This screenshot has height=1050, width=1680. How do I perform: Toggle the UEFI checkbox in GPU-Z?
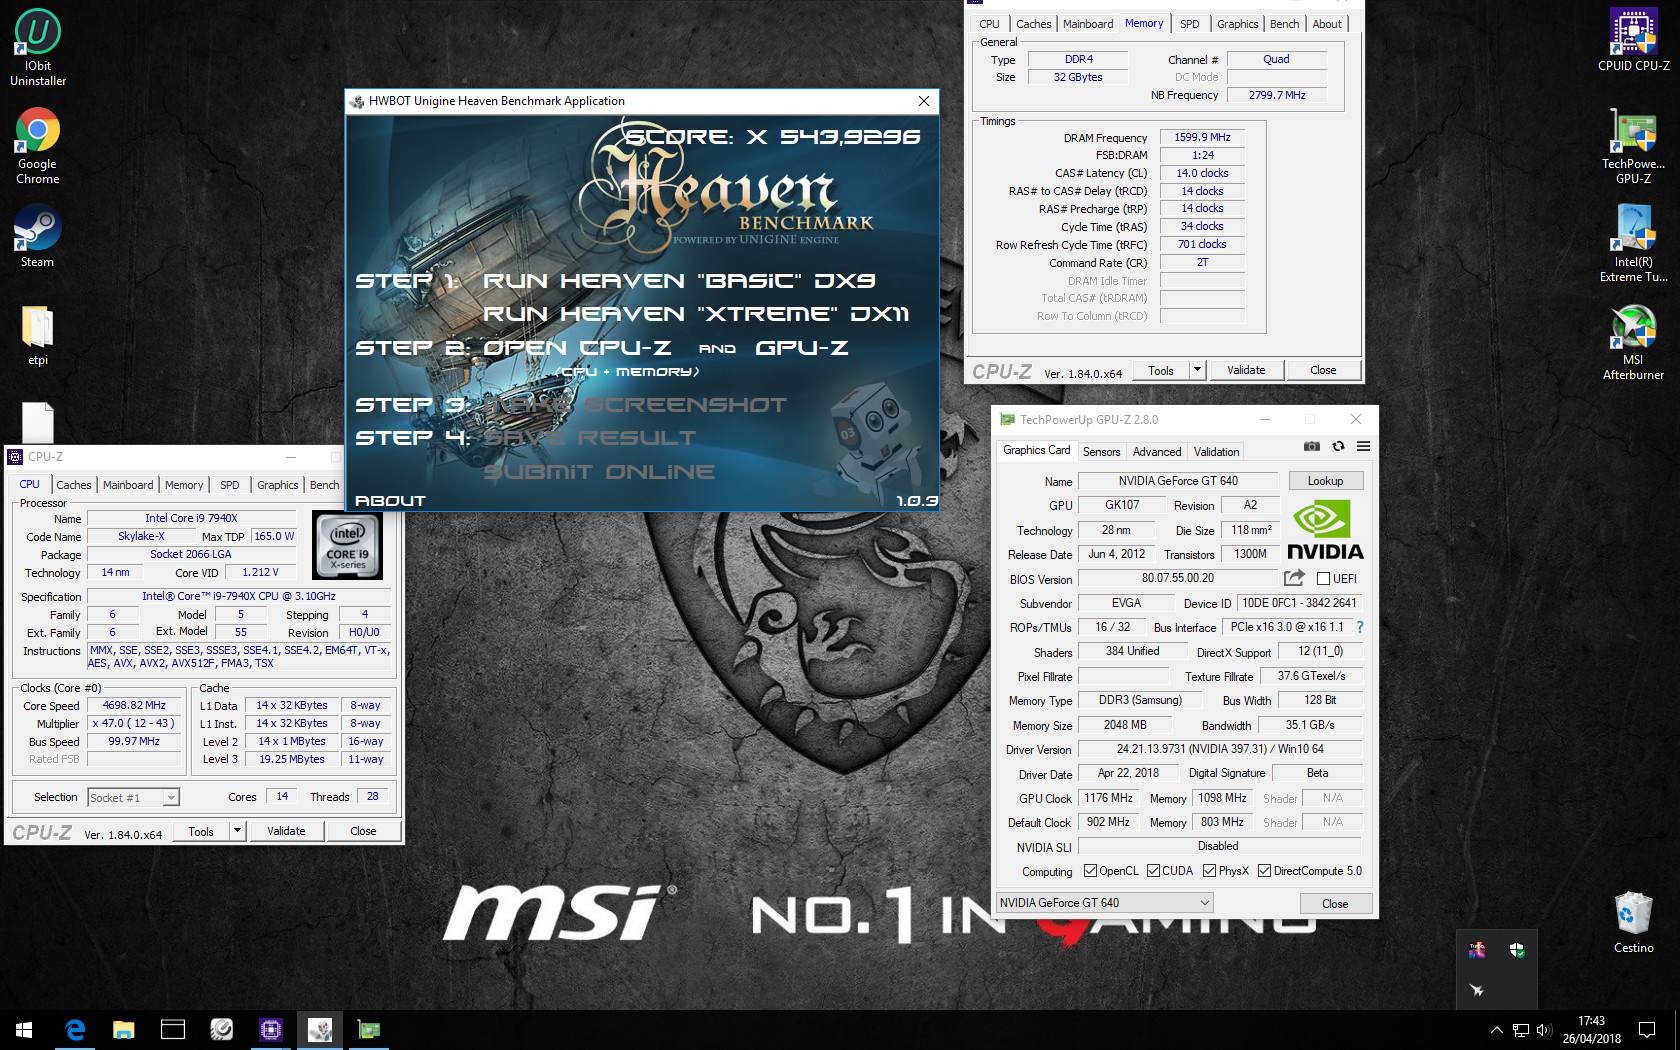1324,579
